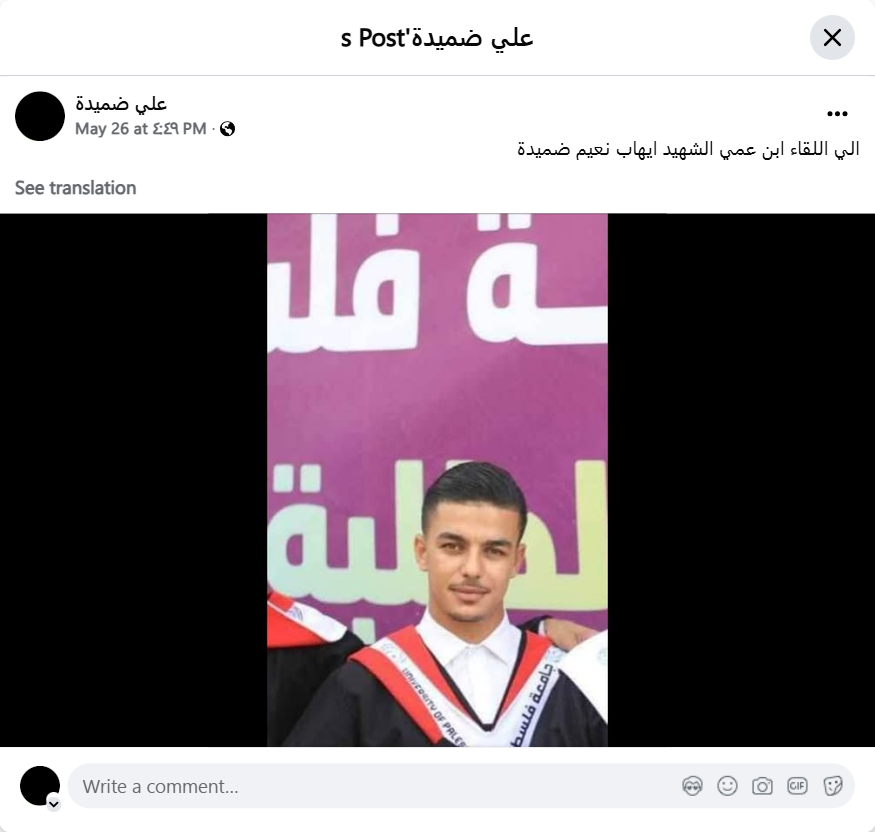Open the graduation photo in full view
This screenshot has height=832, width=875.
(x=438, y=480)
